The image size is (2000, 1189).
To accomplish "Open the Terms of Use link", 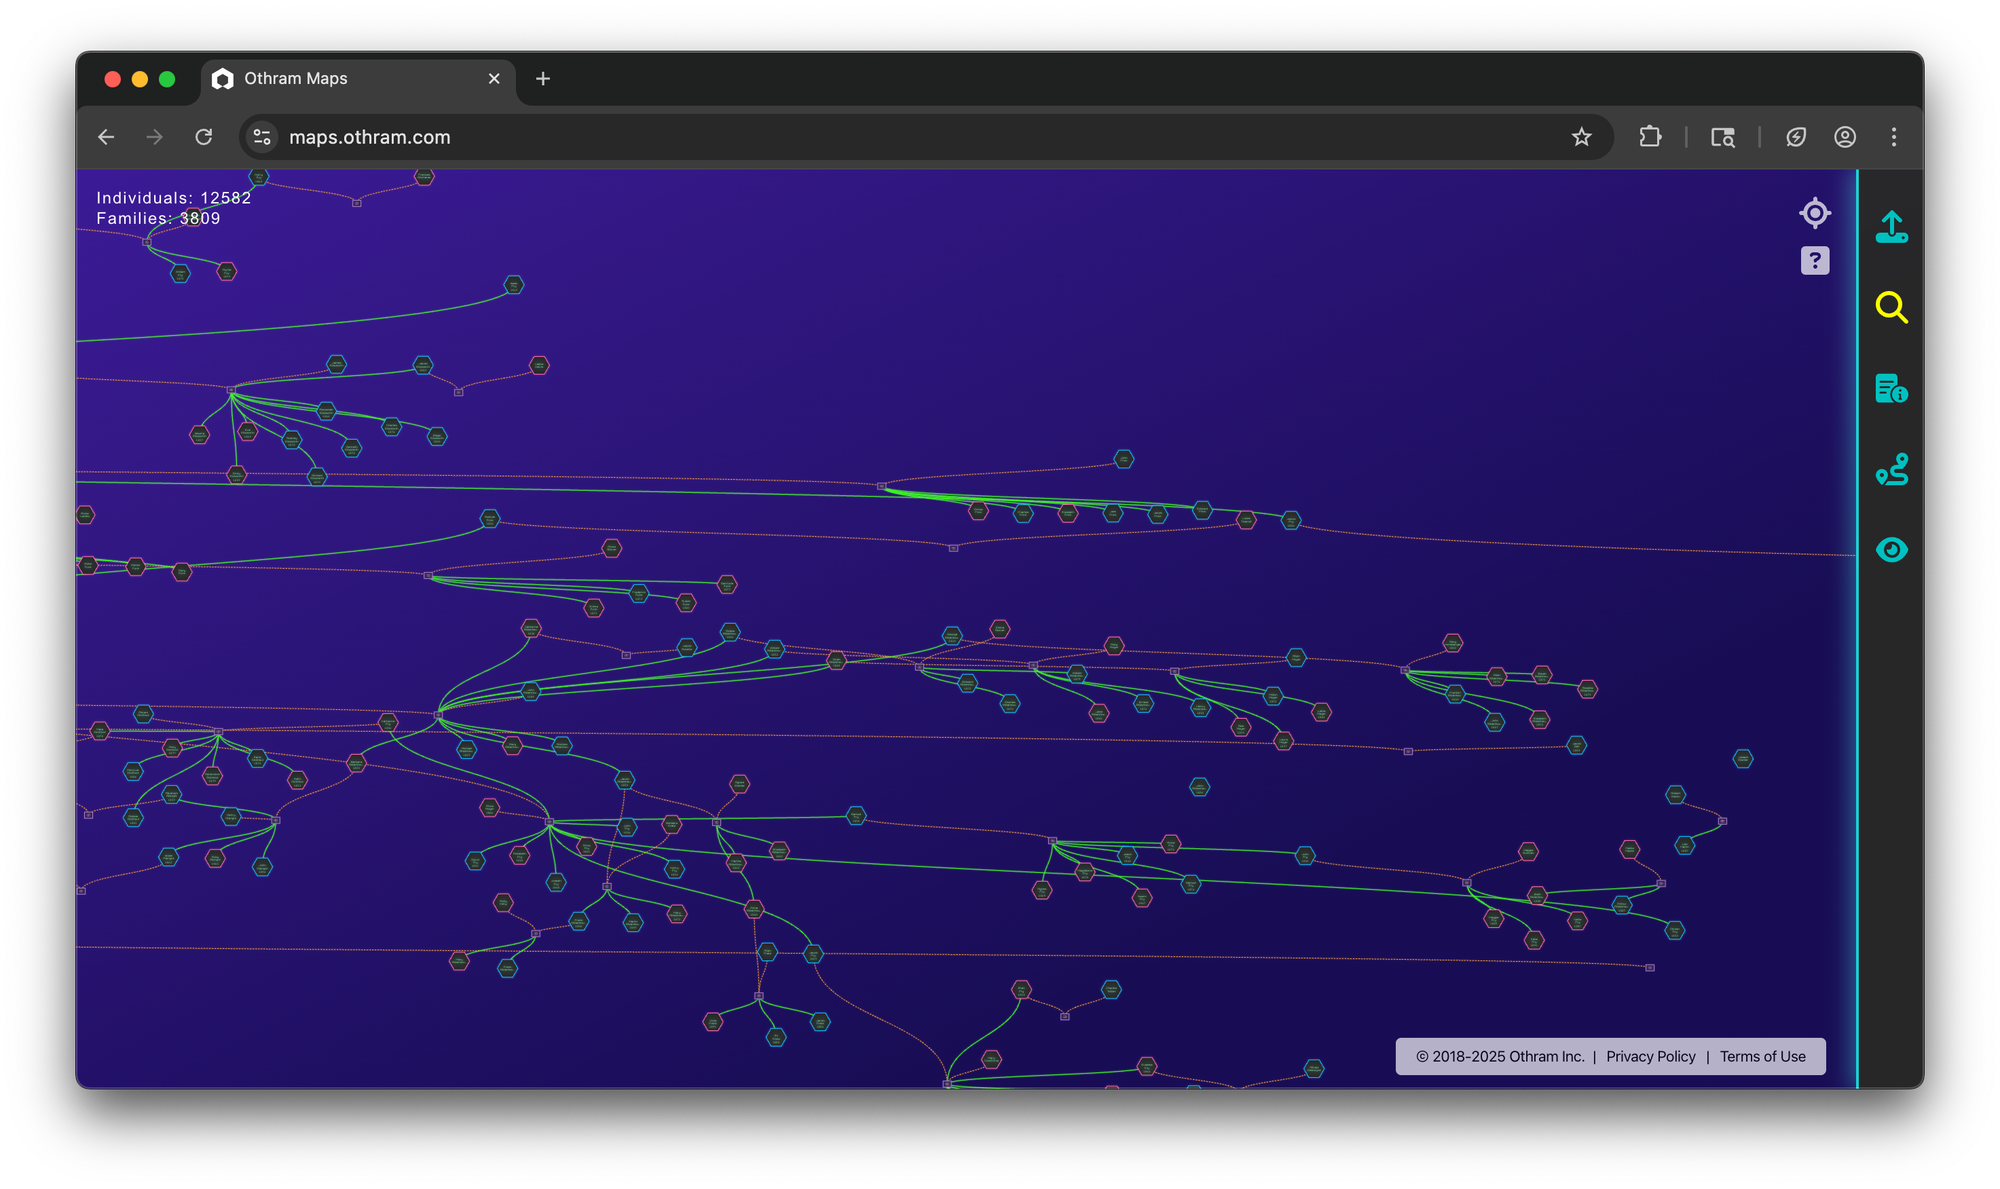I will [x=1762, y=1056].
